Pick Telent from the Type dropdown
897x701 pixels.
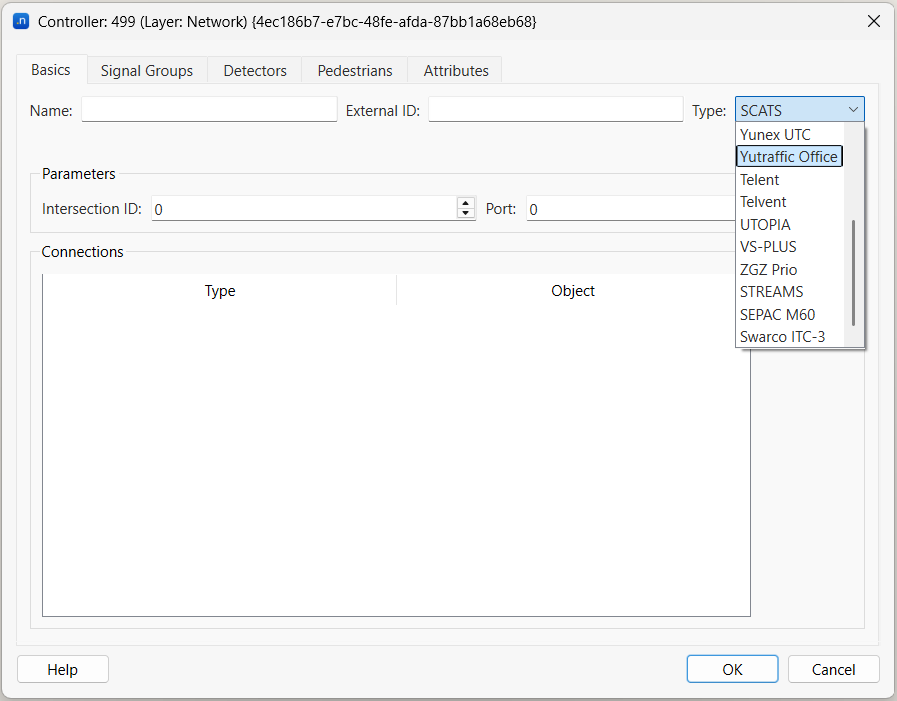(x=789, y=180)
